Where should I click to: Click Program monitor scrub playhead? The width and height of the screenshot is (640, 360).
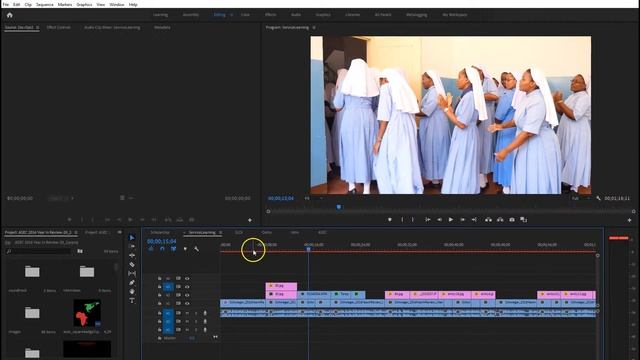[x=339, y=207]
